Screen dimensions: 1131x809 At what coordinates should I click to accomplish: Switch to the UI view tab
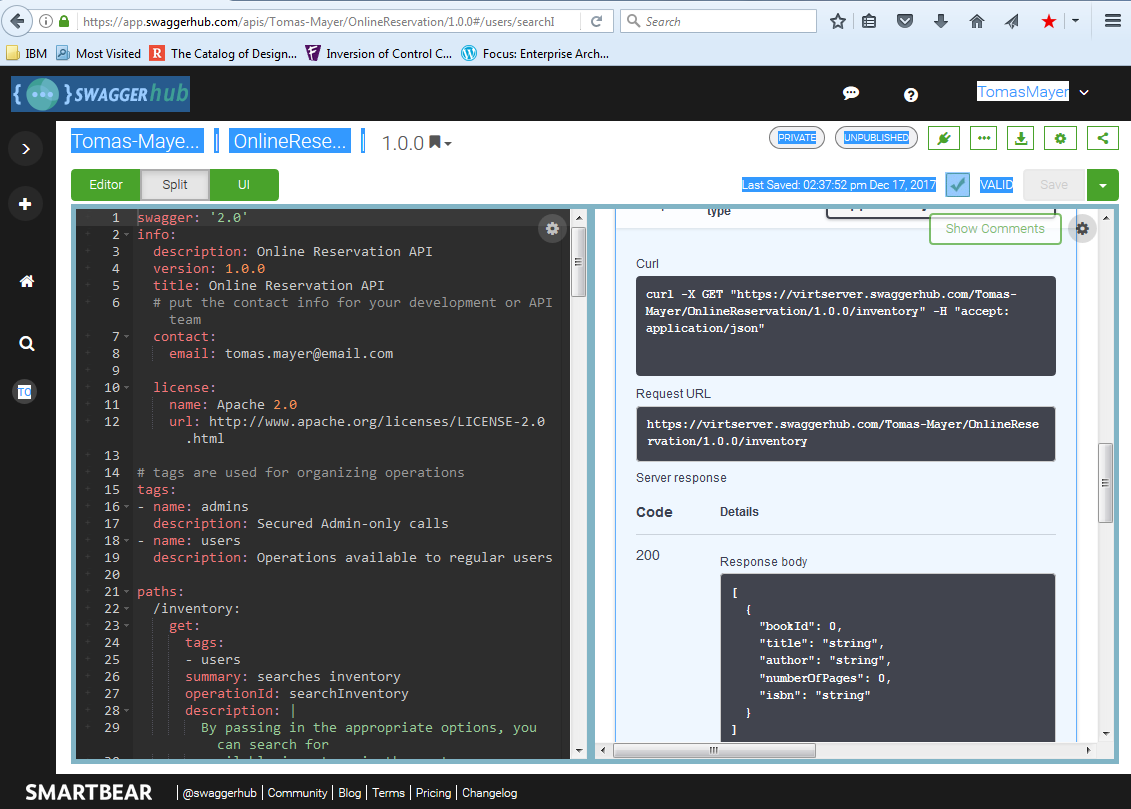pos(244,185)
